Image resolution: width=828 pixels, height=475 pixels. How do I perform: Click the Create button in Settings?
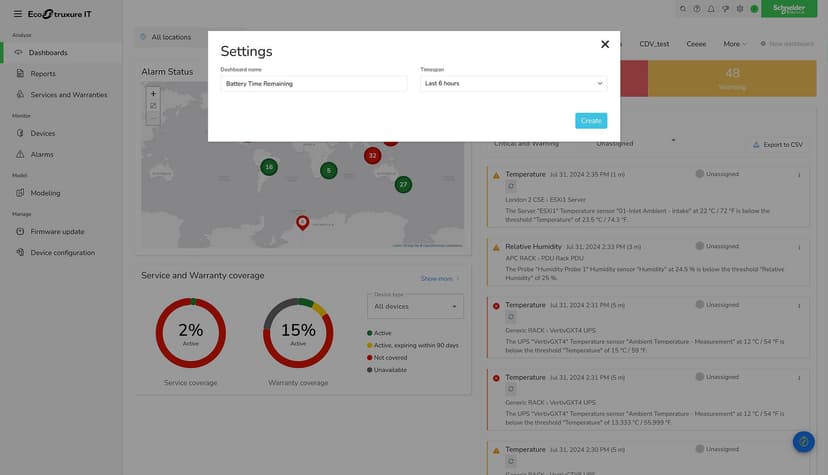tap(591, 121)
